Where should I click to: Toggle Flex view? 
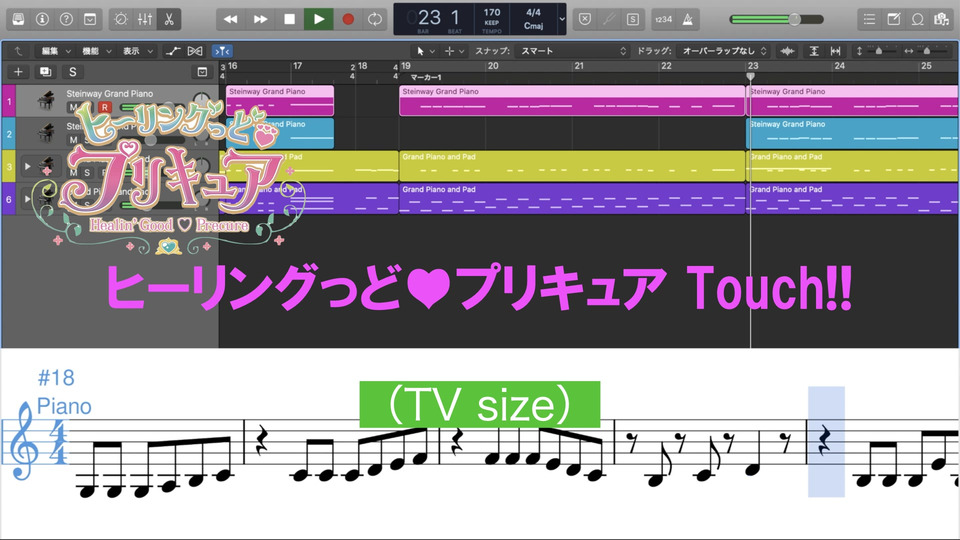[195, 51]
